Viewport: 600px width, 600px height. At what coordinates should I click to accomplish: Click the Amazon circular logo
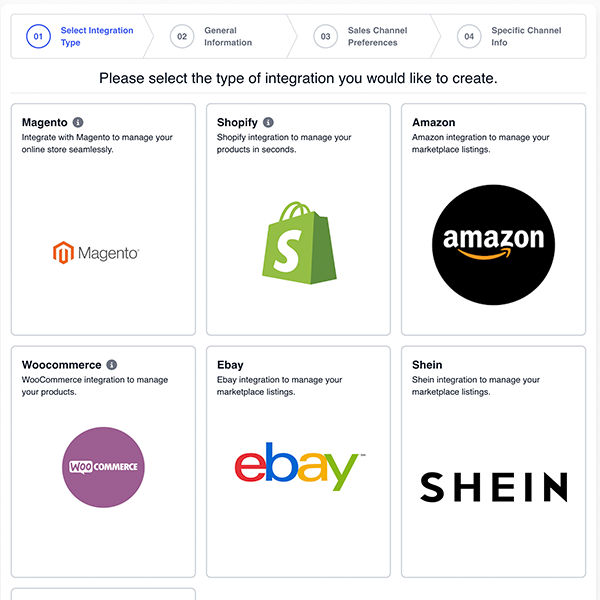tap(493, 242)
